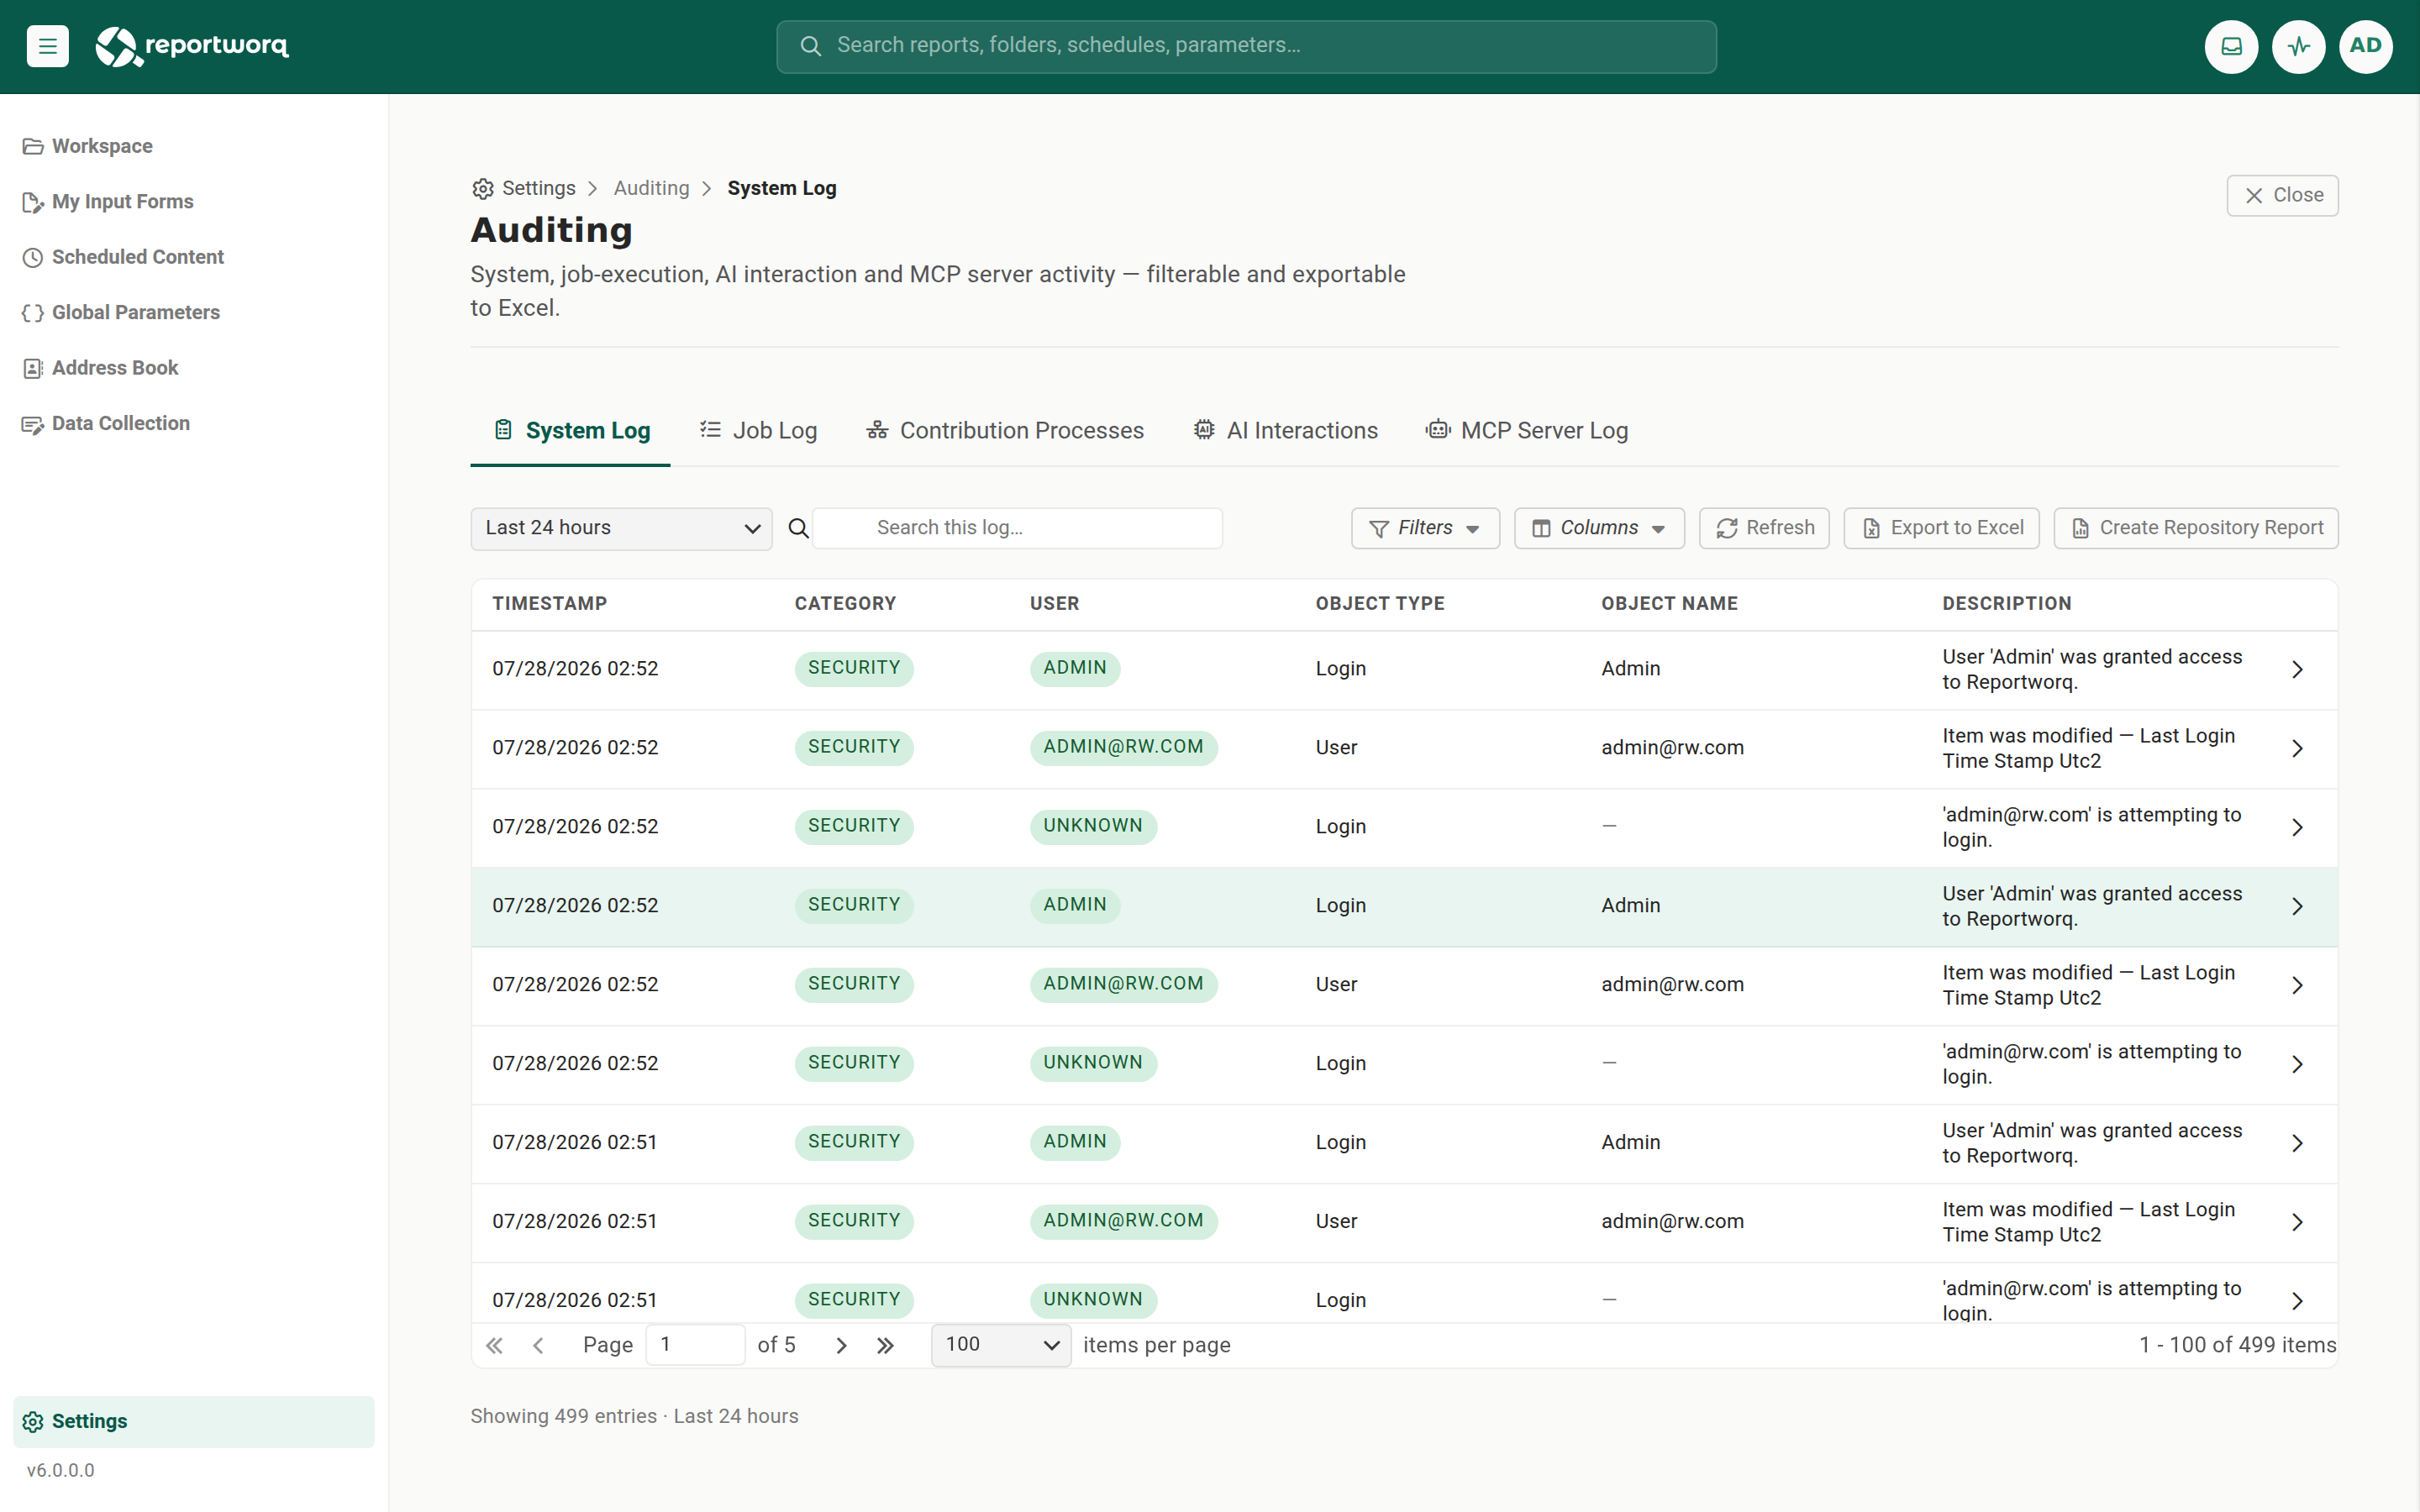Expand highlighted fourth row Admin entry

click(x=2297, y=907)
